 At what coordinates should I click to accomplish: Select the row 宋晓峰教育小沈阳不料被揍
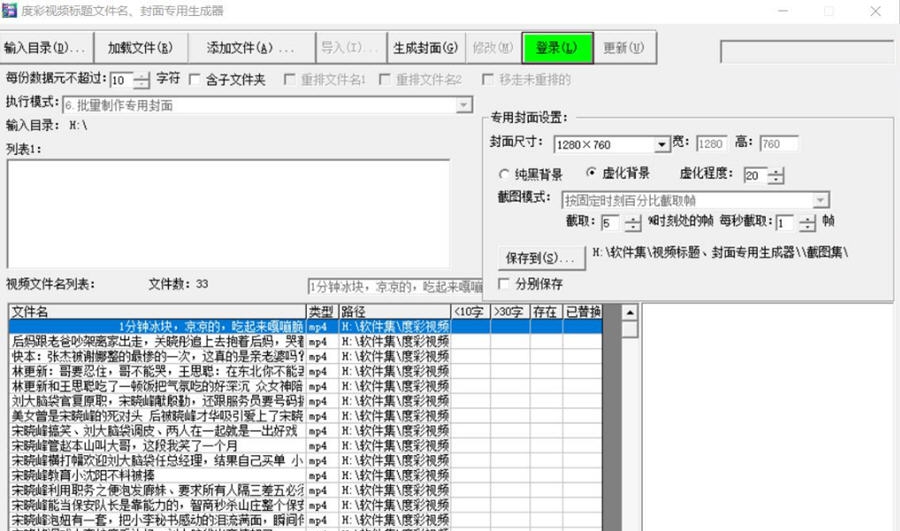tap(305, 476)
